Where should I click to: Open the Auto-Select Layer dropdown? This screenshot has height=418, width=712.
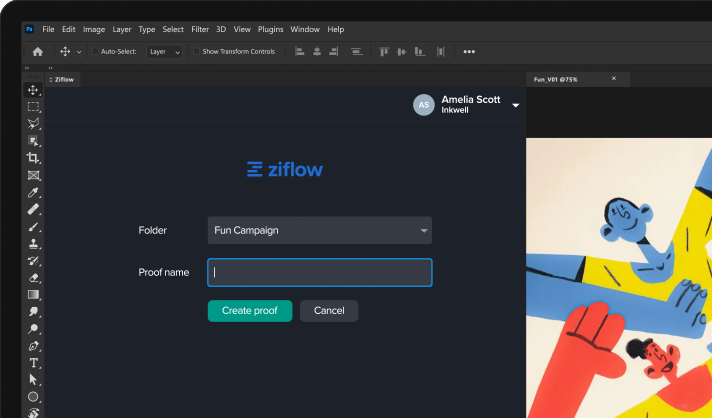[x=165, y=51]
